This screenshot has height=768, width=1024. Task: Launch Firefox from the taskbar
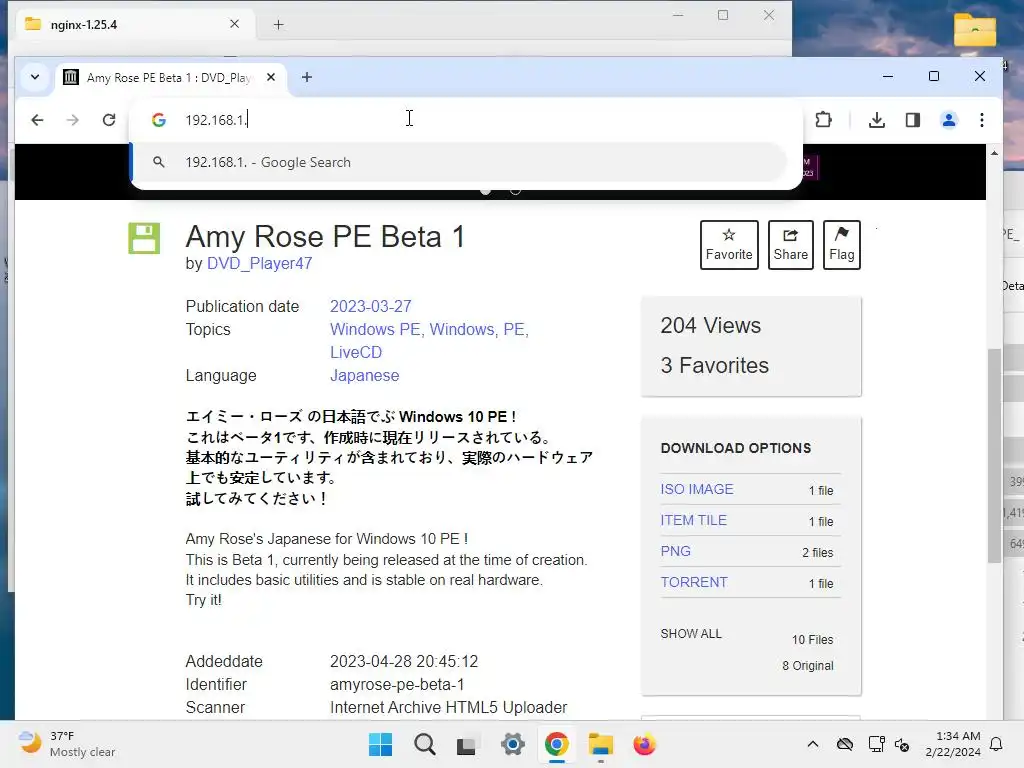coord(644,744)
